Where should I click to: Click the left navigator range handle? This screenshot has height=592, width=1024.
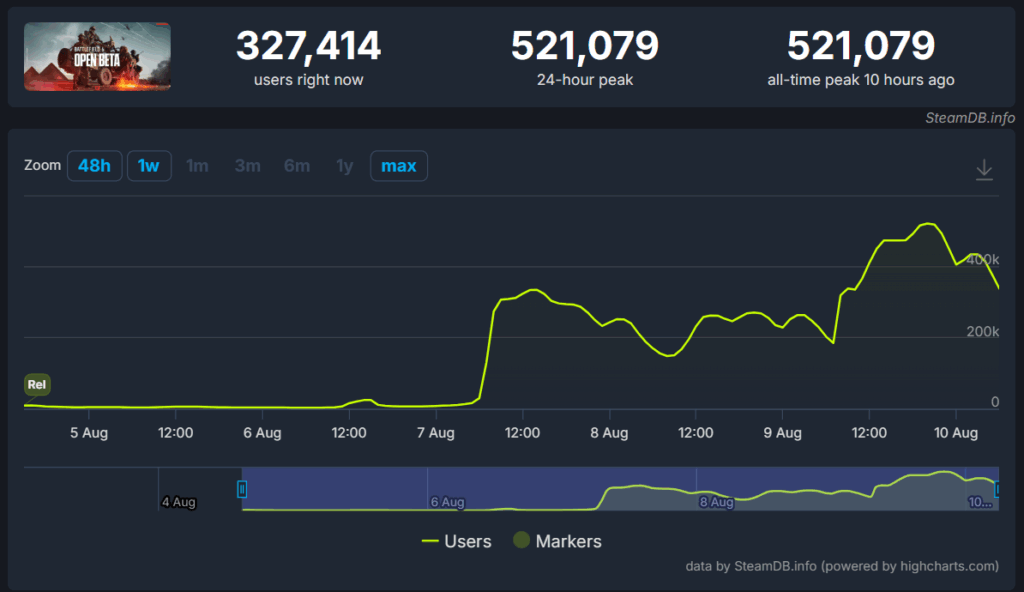tap(241, 489)
